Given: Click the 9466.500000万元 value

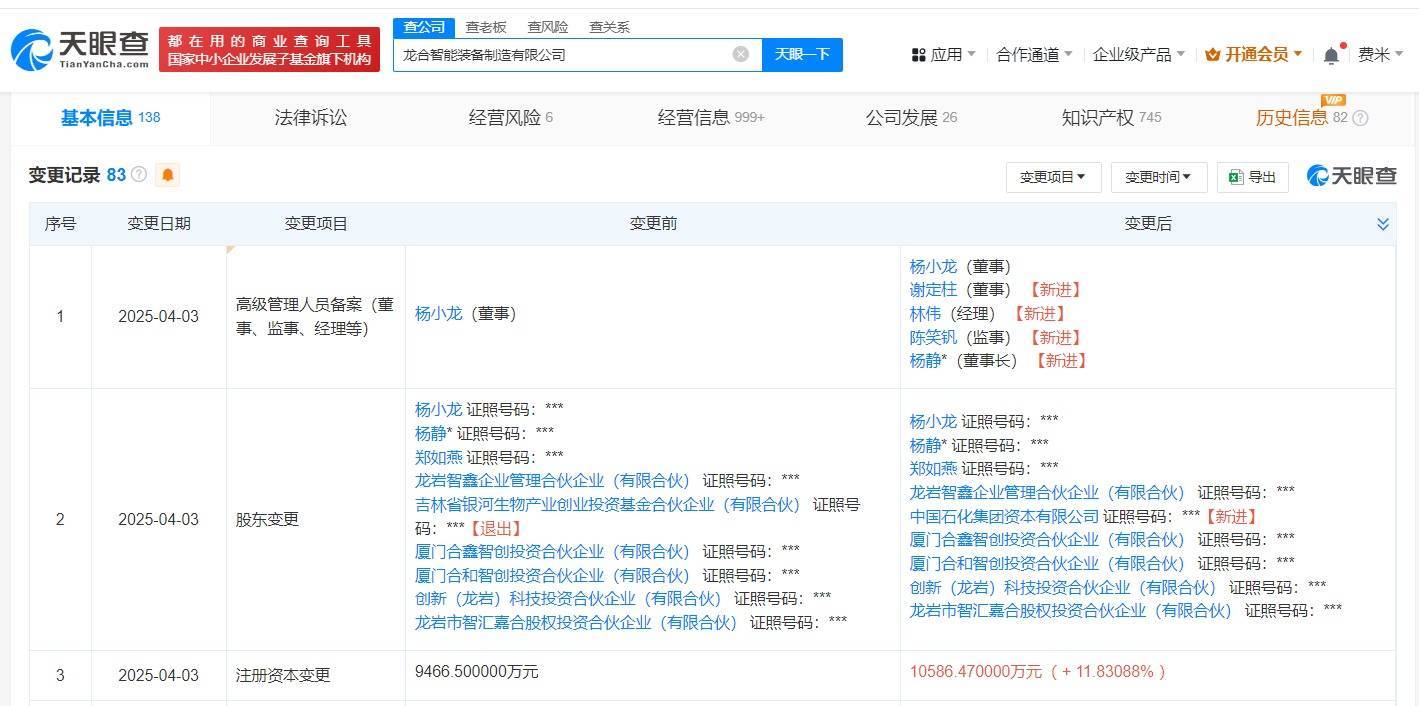Looking at the screenshot, I should tap(477, 672).
